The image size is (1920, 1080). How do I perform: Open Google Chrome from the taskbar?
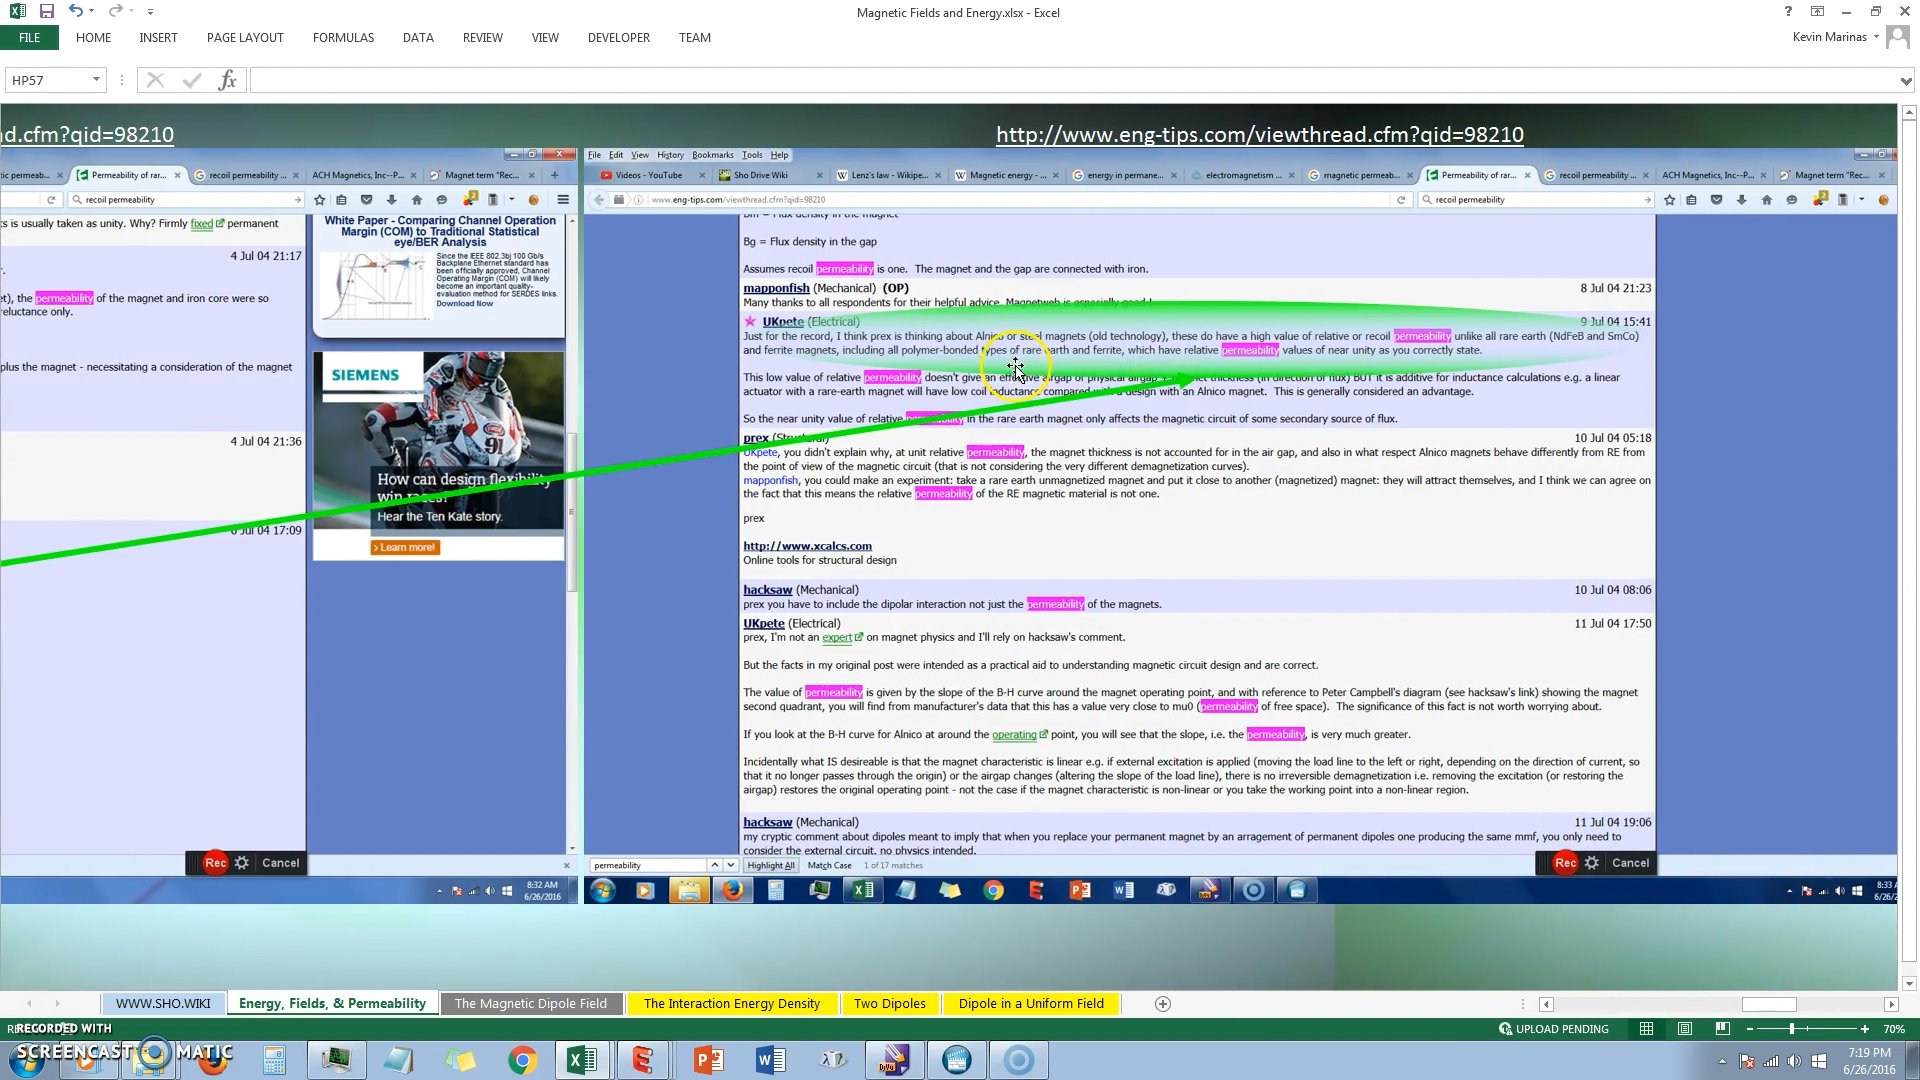pos(521,1060)
